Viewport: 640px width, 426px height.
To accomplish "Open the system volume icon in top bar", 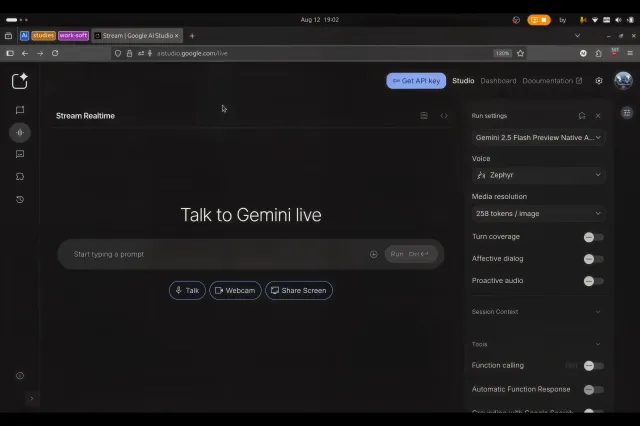I will coord(618,20).
